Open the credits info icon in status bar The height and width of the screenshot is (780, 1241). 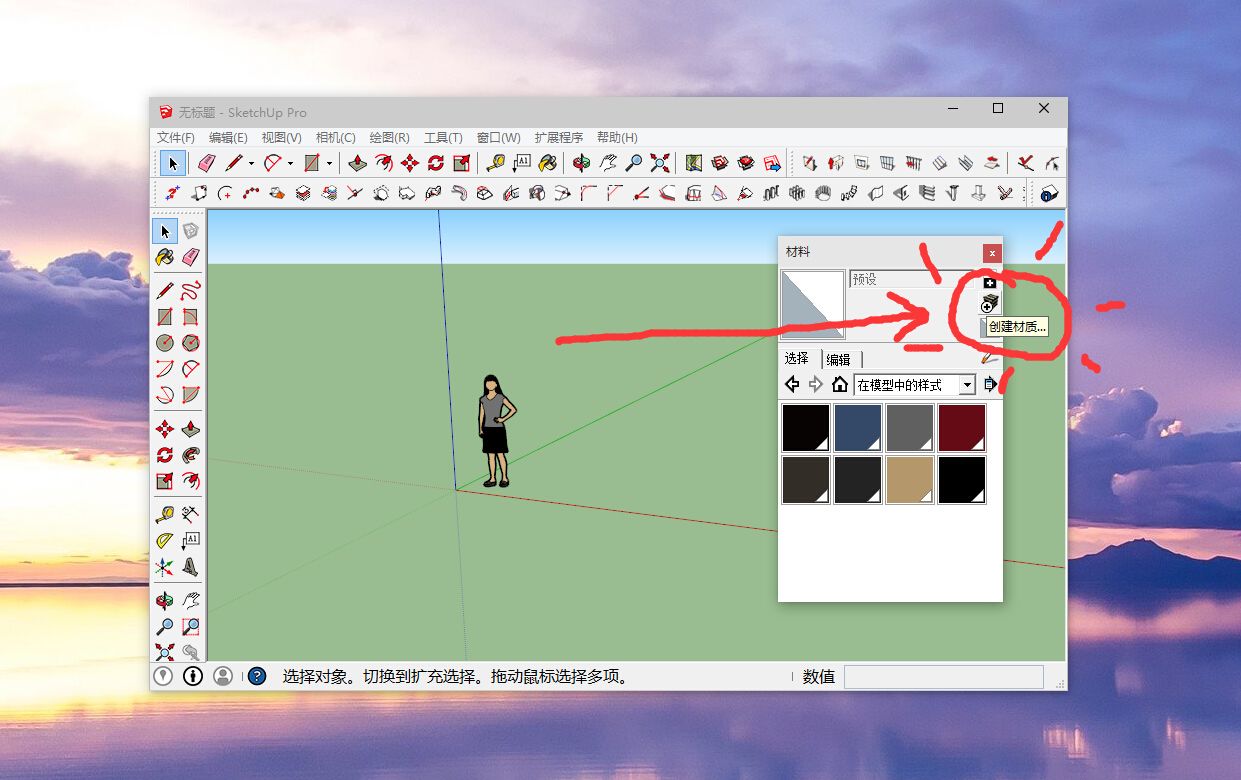(193, 676)
